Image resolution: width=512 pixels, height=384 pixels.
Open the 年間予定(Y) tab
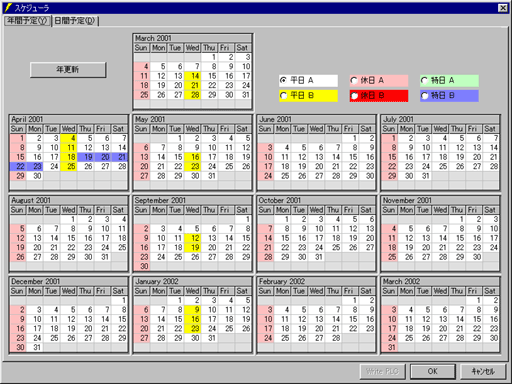(28, 21)
